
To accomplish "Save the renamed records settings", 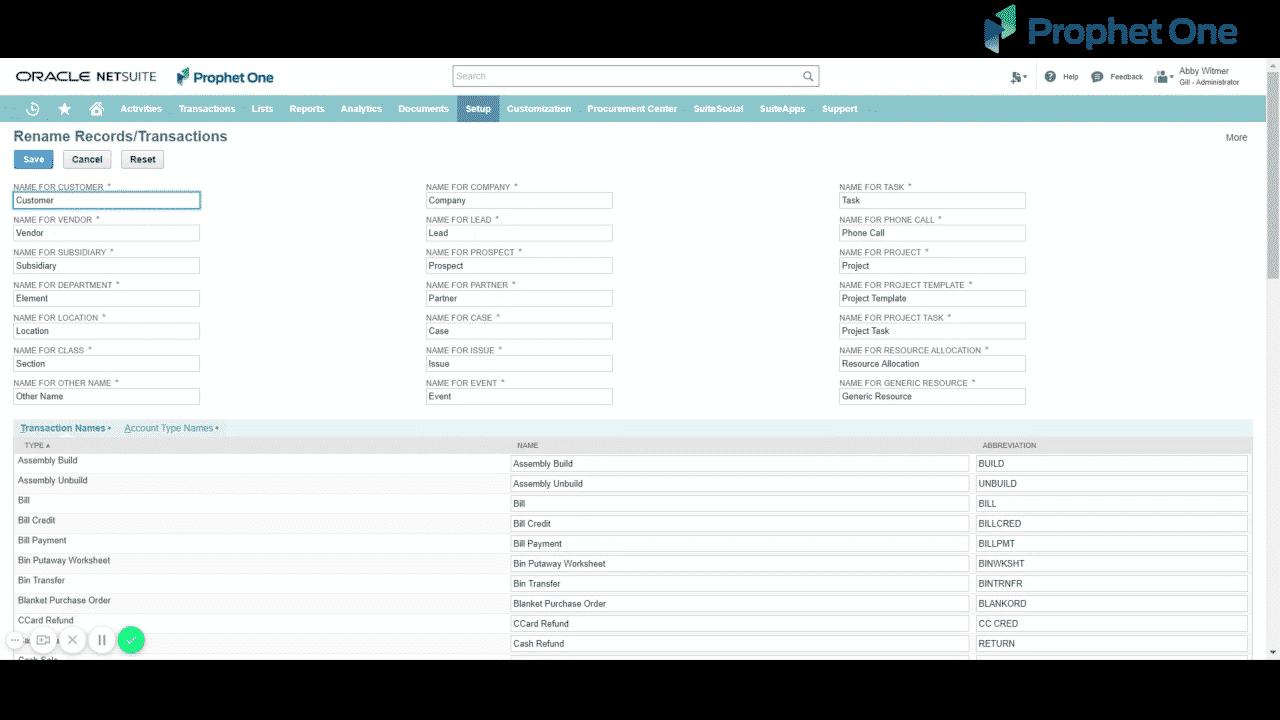I will (x=33, y=158).
